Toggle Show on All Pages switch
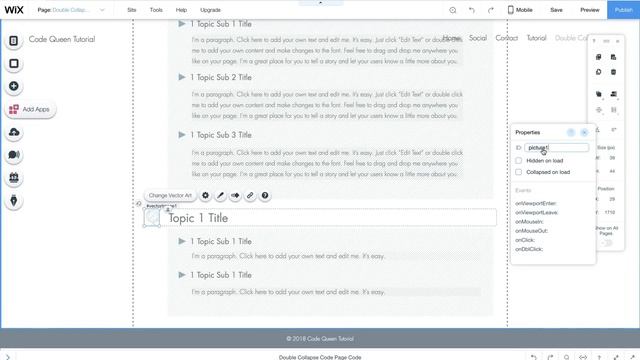 607,243
